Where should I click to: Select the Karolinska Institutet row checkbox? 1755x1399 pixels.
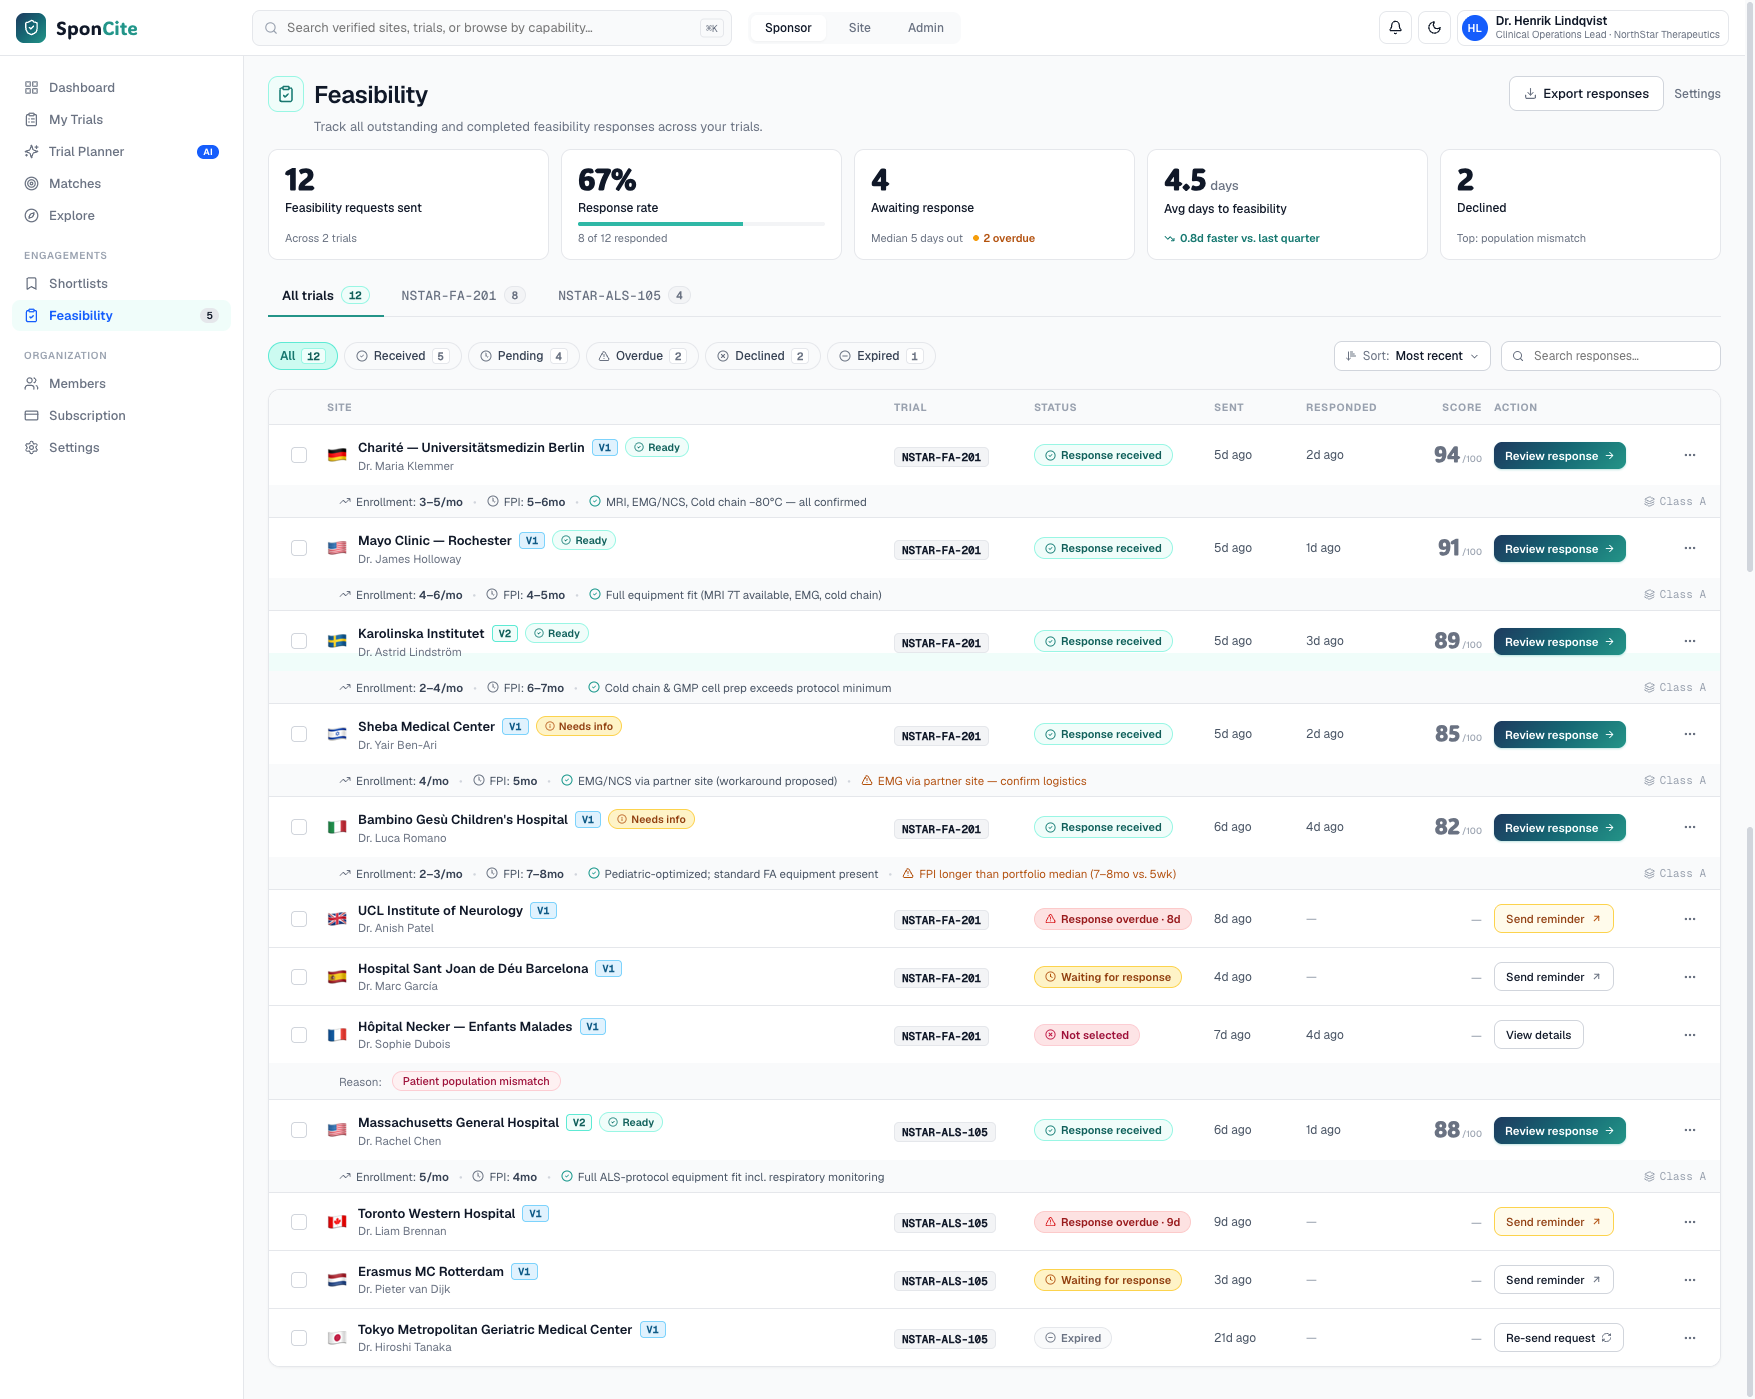[299, 641]
